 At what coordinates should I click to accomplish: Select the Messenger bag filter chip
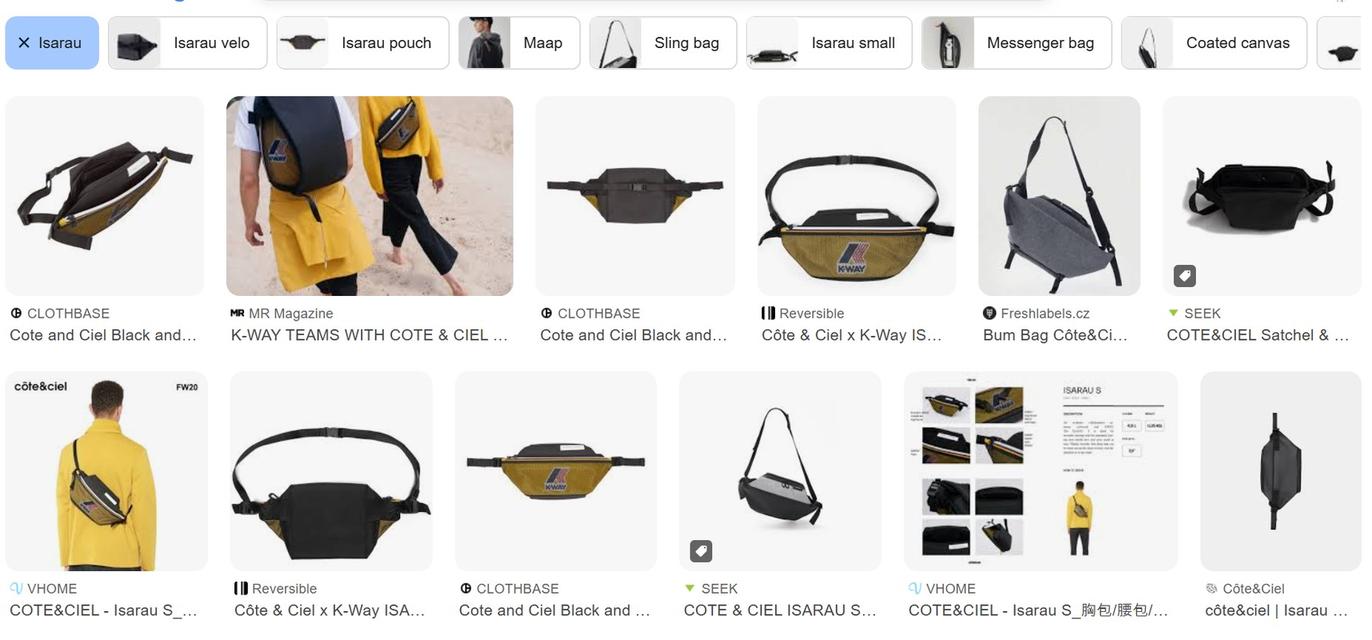click(x=1016, y=43)
